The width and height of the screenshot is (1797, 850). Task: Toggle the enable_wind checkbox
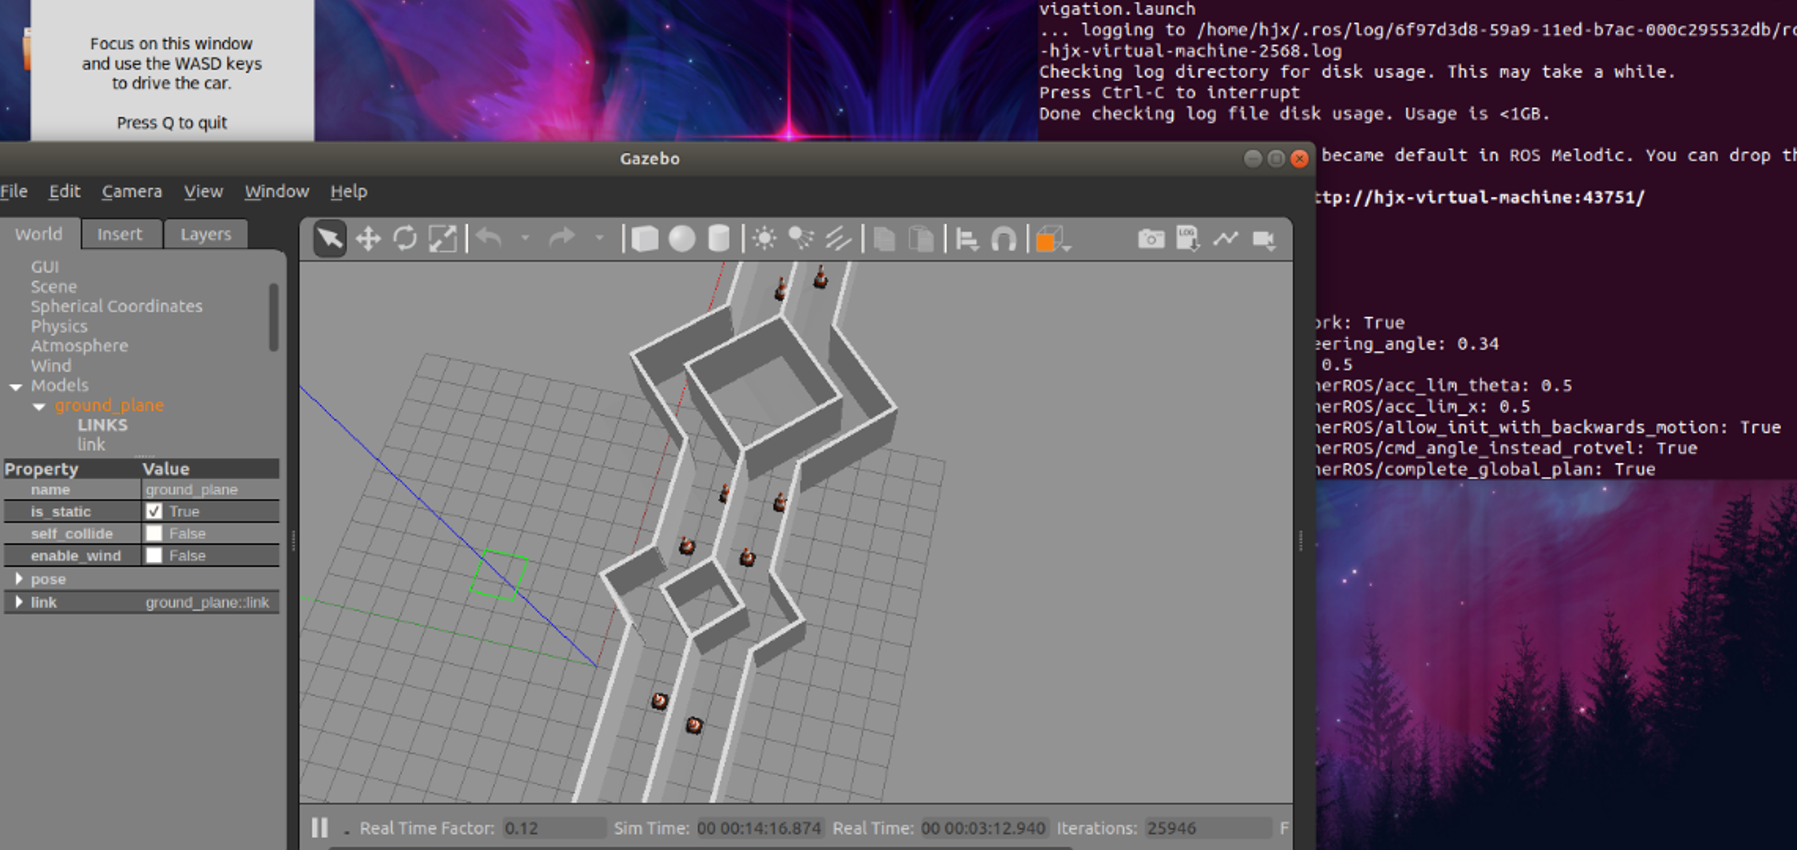coord(154,555)
